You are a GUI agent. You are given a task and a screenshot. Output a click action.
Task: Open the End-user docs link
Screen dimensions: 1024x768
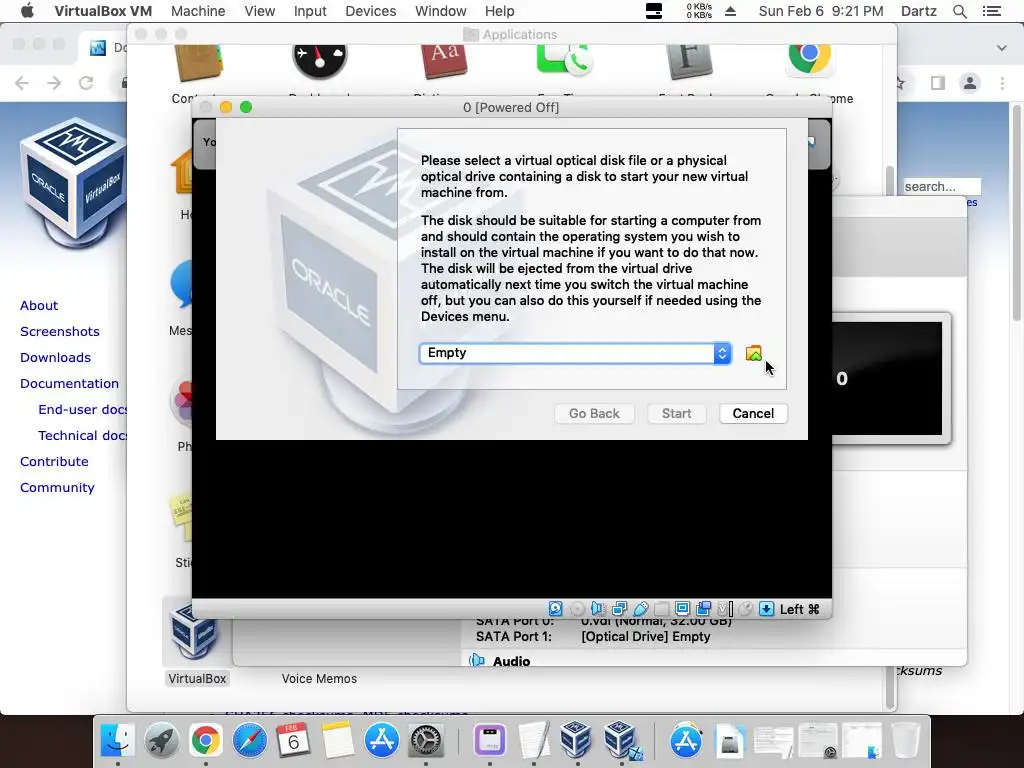82,409
